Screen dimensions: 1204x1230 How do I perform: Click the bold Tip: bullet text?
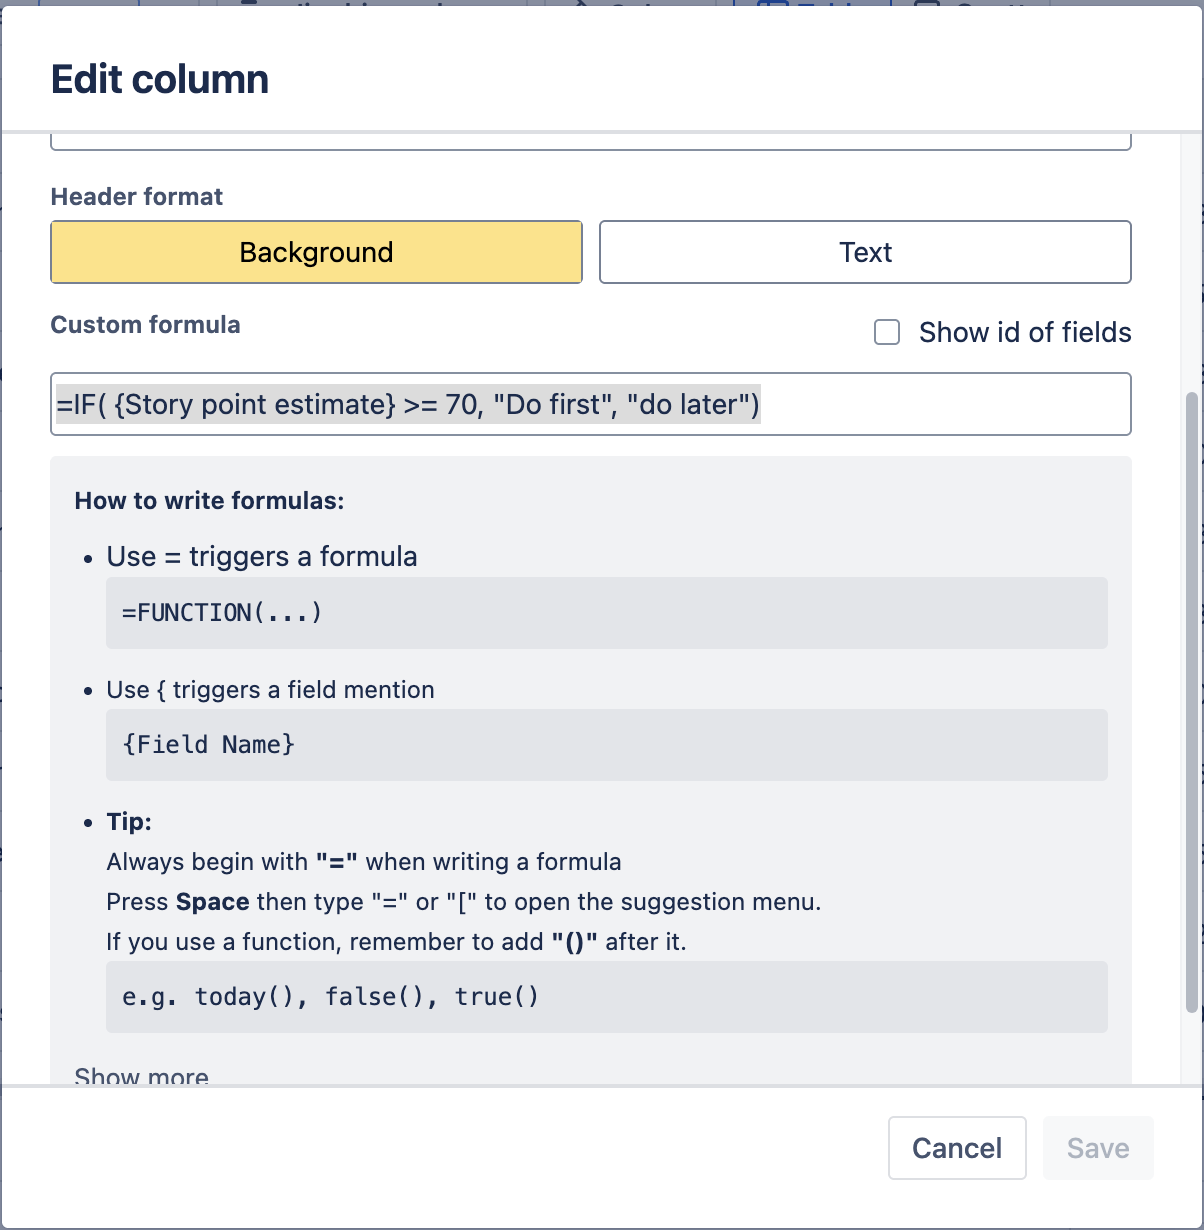pyautogui.click(x=129, y=822)
